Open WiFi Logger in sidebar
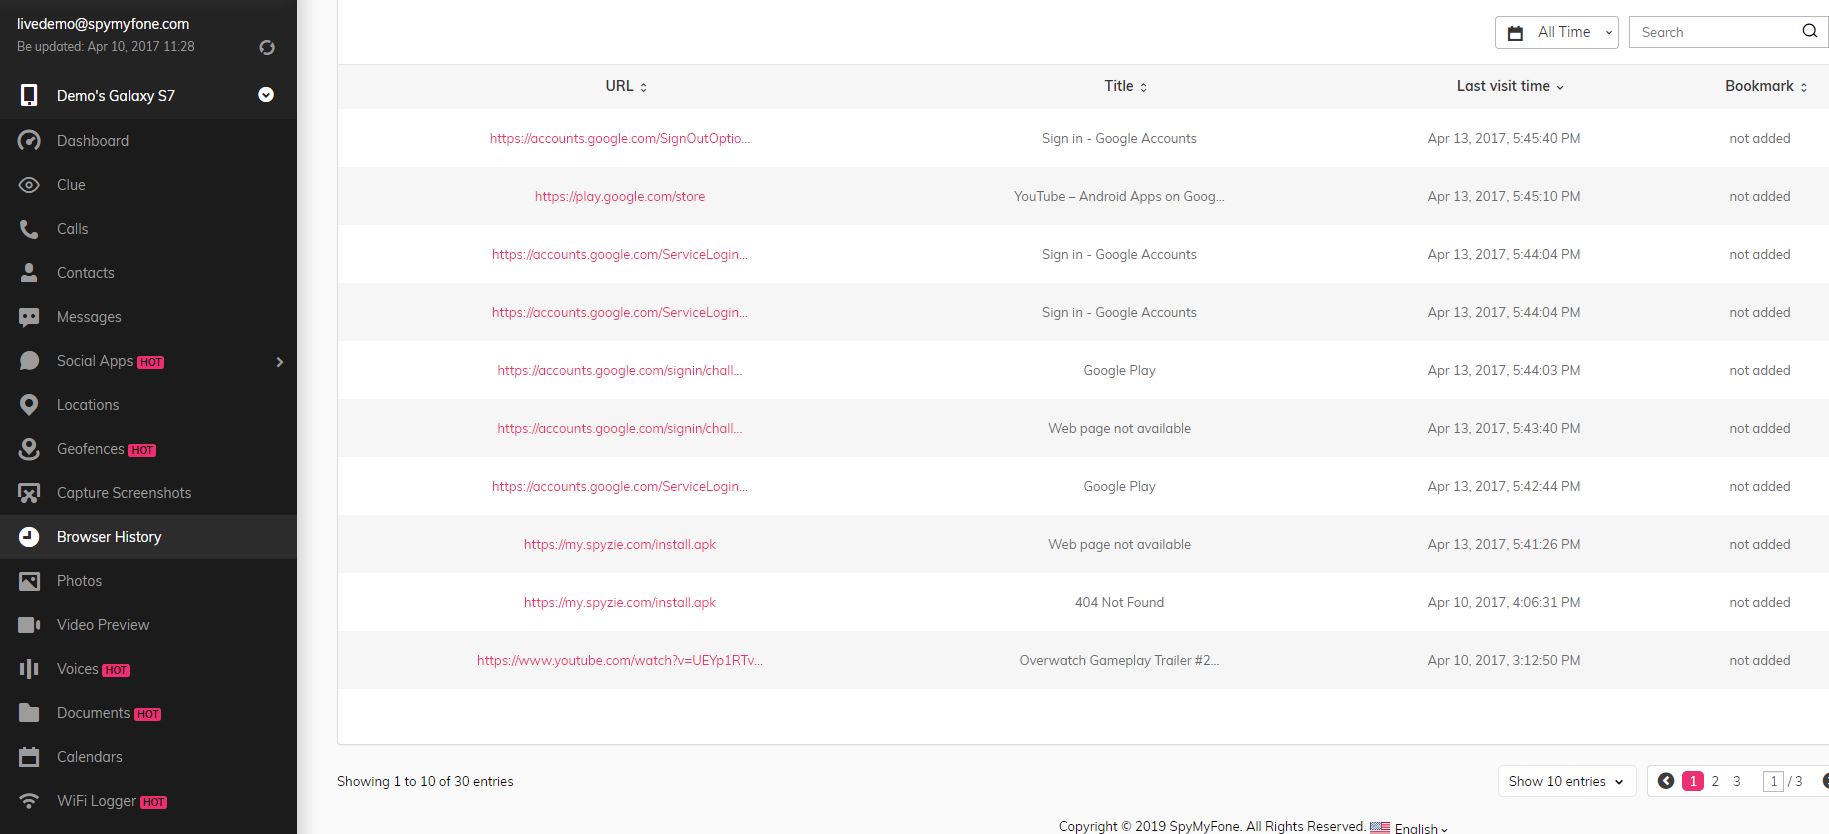This screenshot has height=834, width=1829. tap(148, 801)
